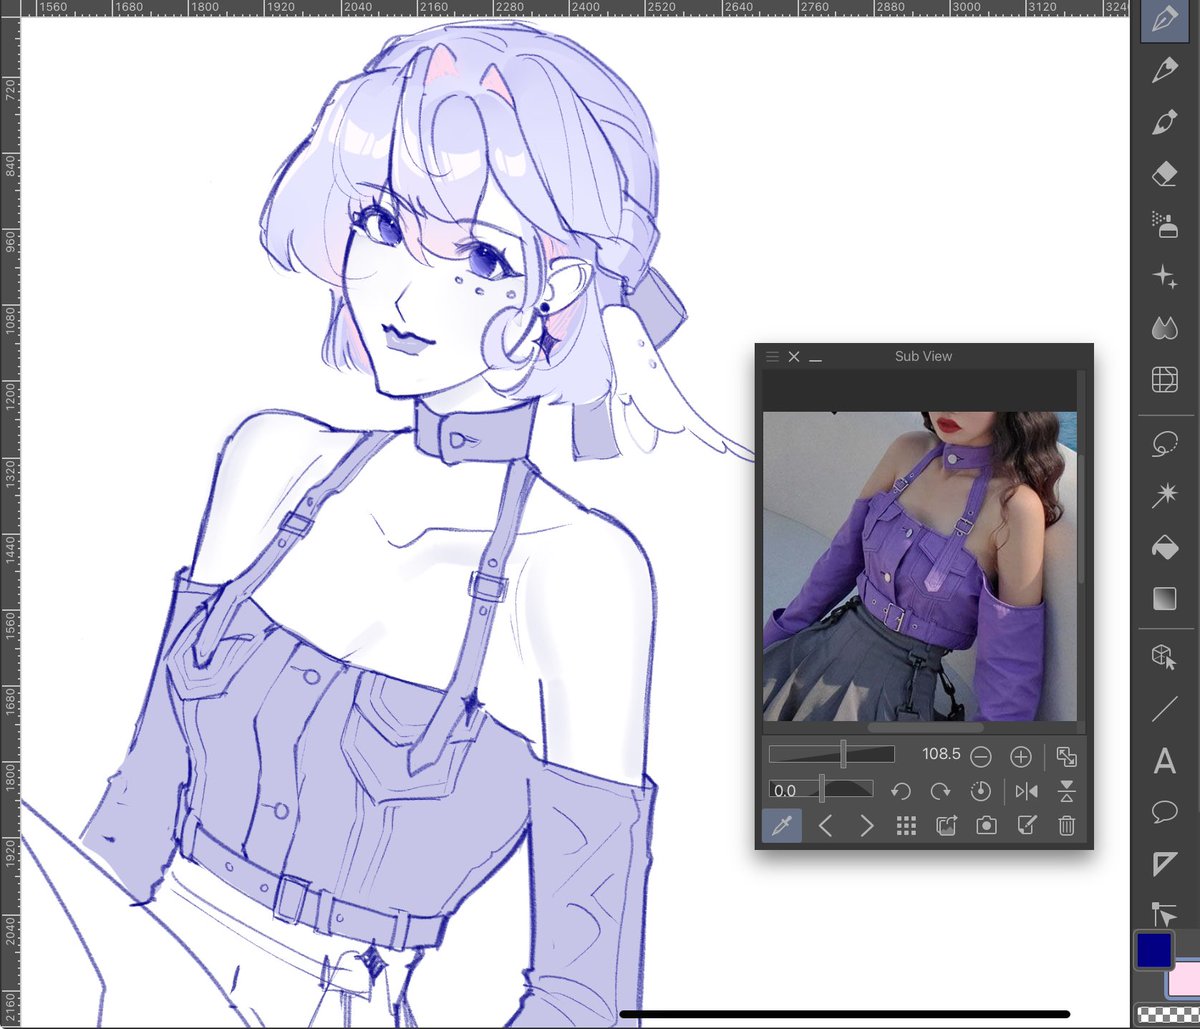
Task: Close the Sub View panel
Action: point(794,357)
